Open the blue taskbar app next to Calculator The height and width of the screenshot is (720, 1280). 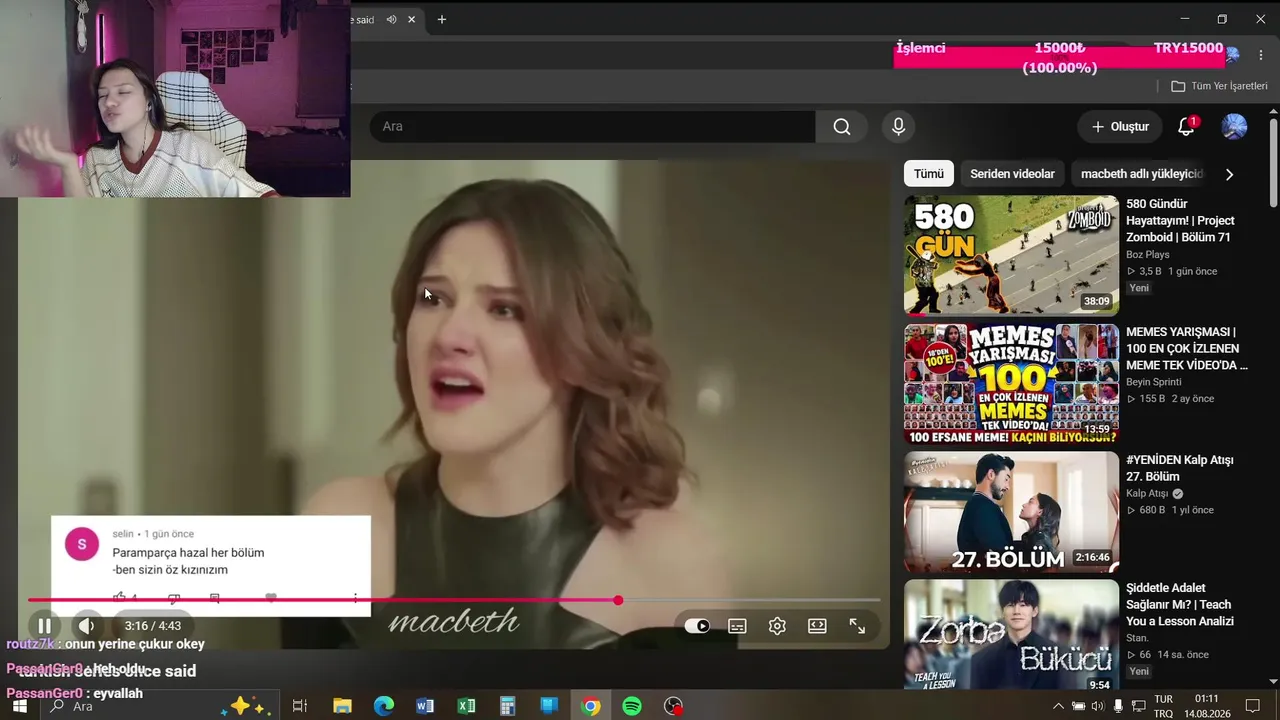(x=549, y=706)
